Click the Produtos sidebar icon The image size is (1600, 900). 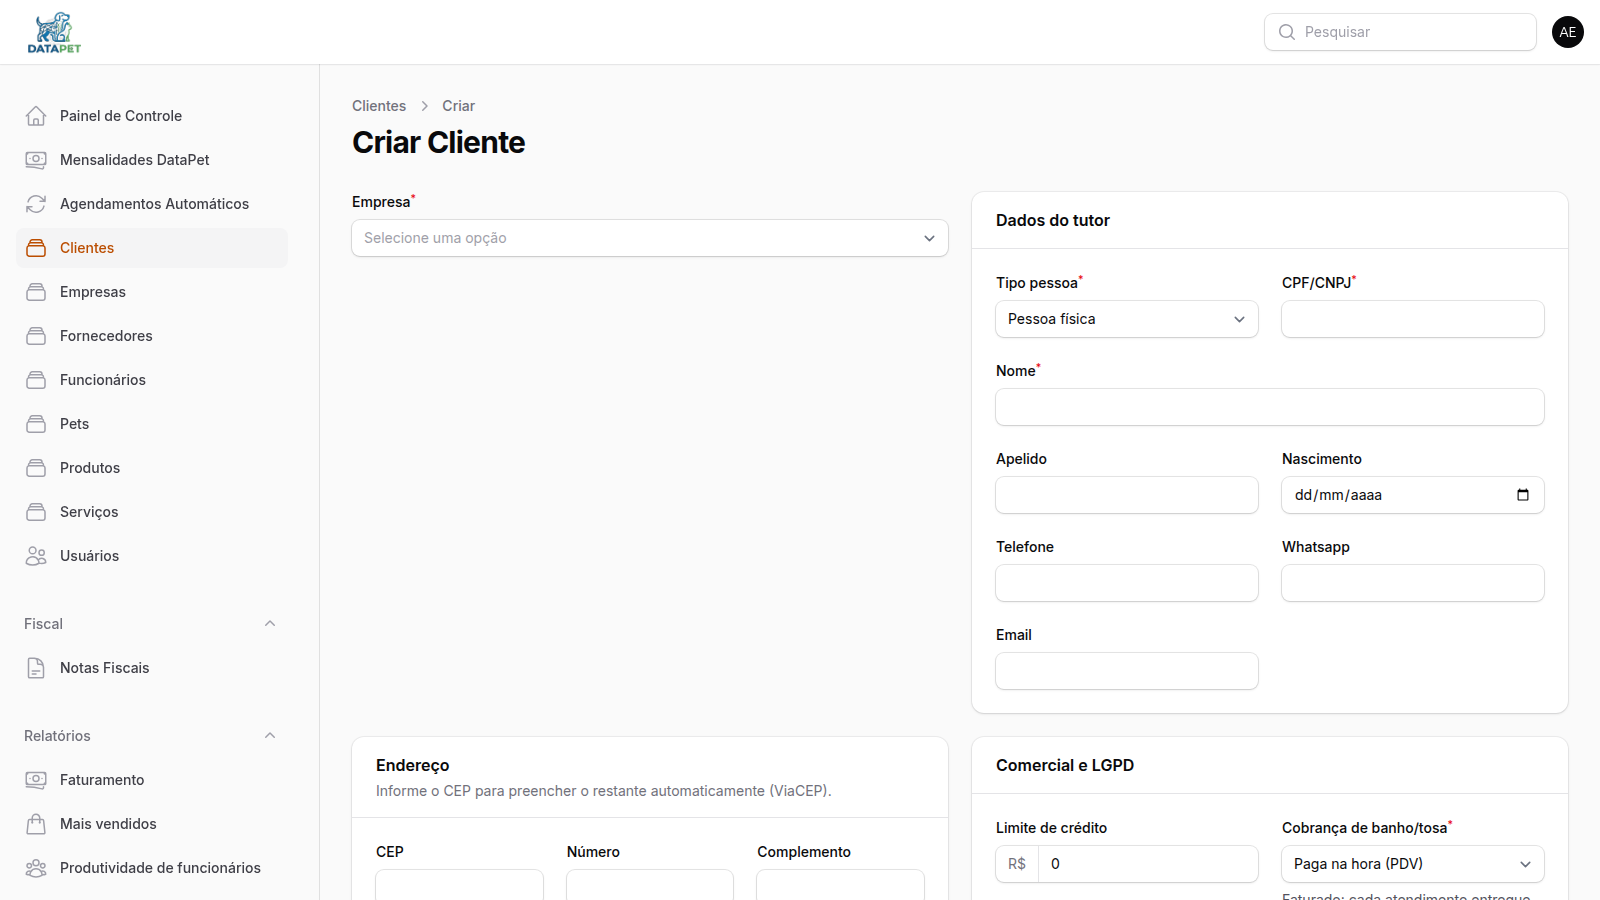coord(36,468)
